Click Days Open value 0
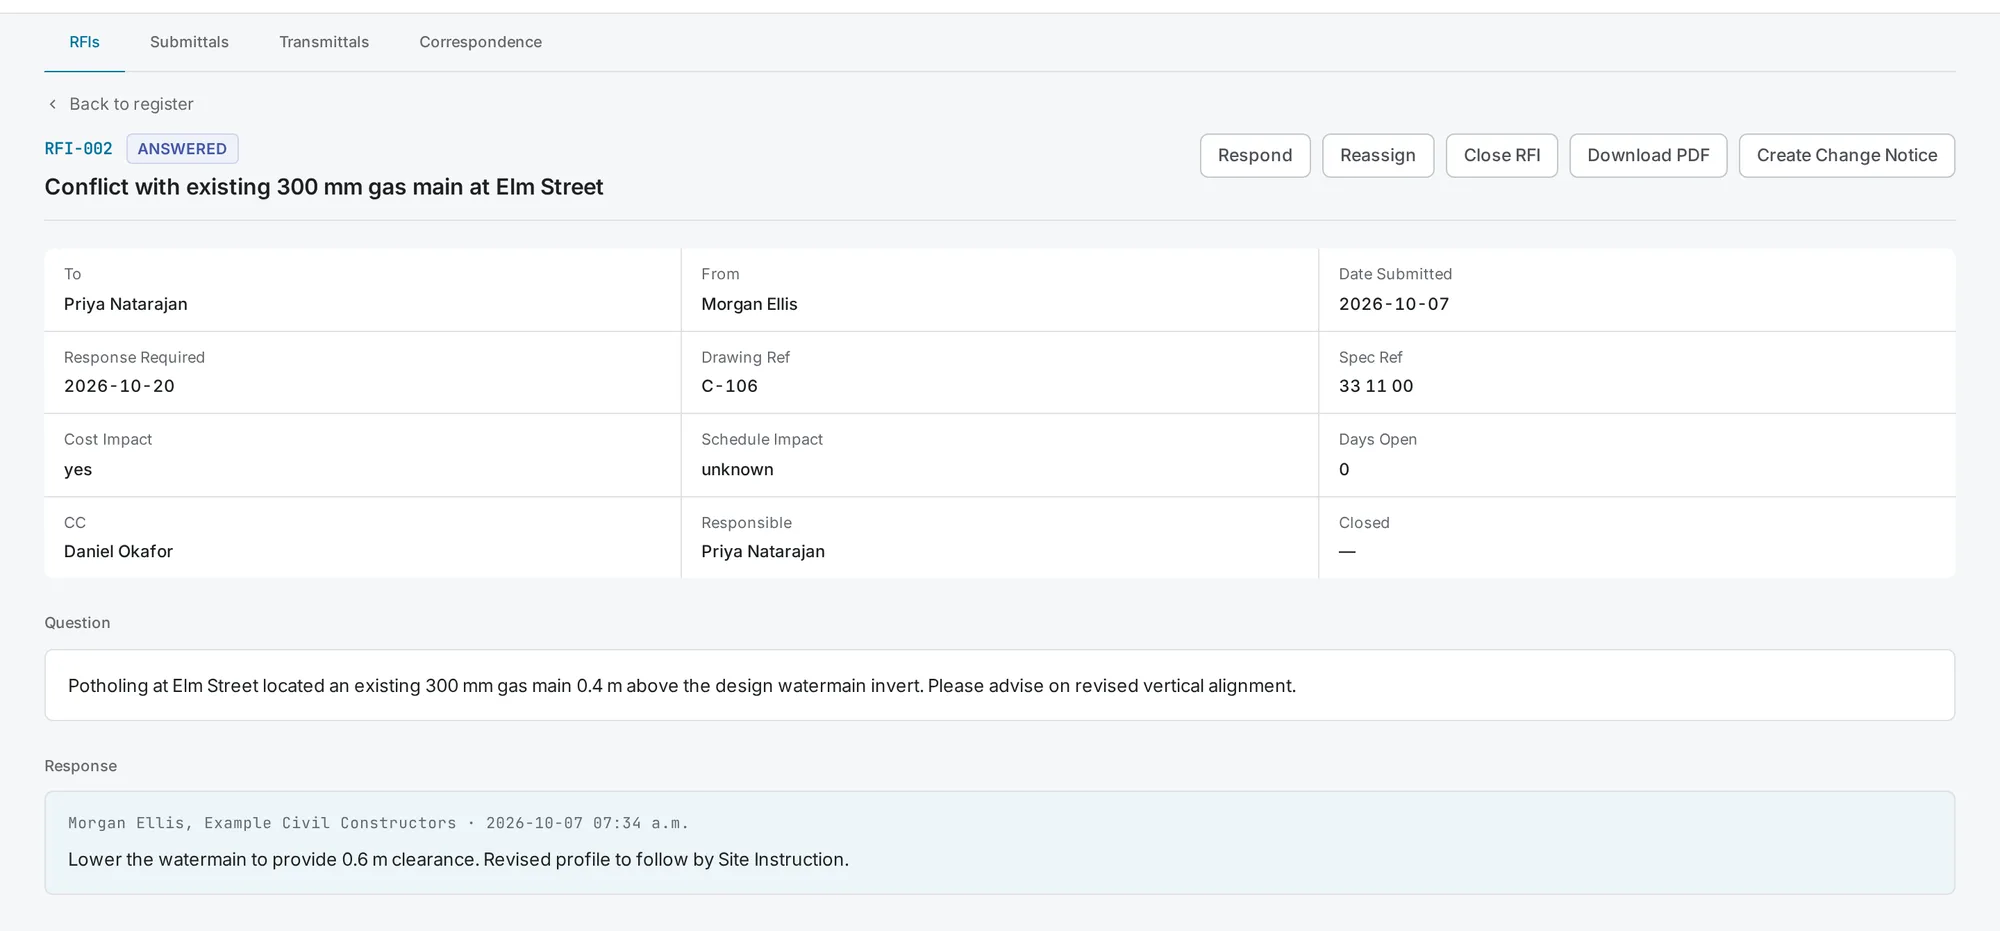The height and width of the screenshot is (931, 2000). (x=1344, y=469)
